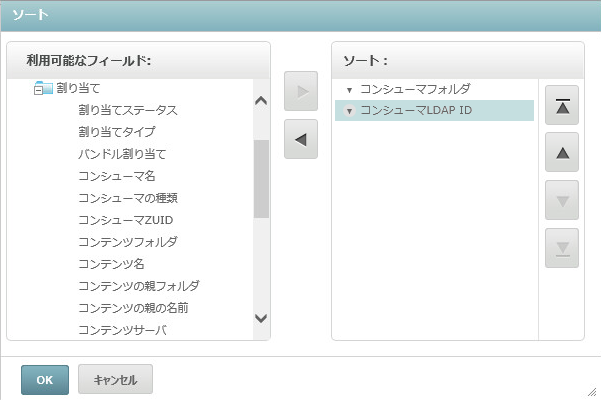Move selected sort field down
Screen dimensions: 601x400
coord(562,200)
